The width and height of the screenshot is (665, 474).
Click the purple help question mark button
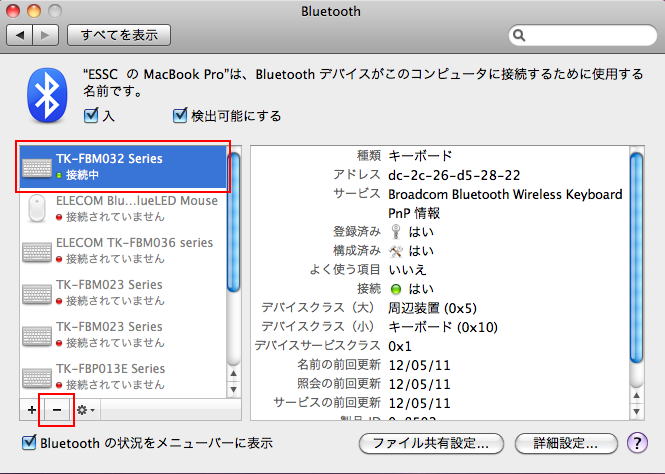pos(637,443)
